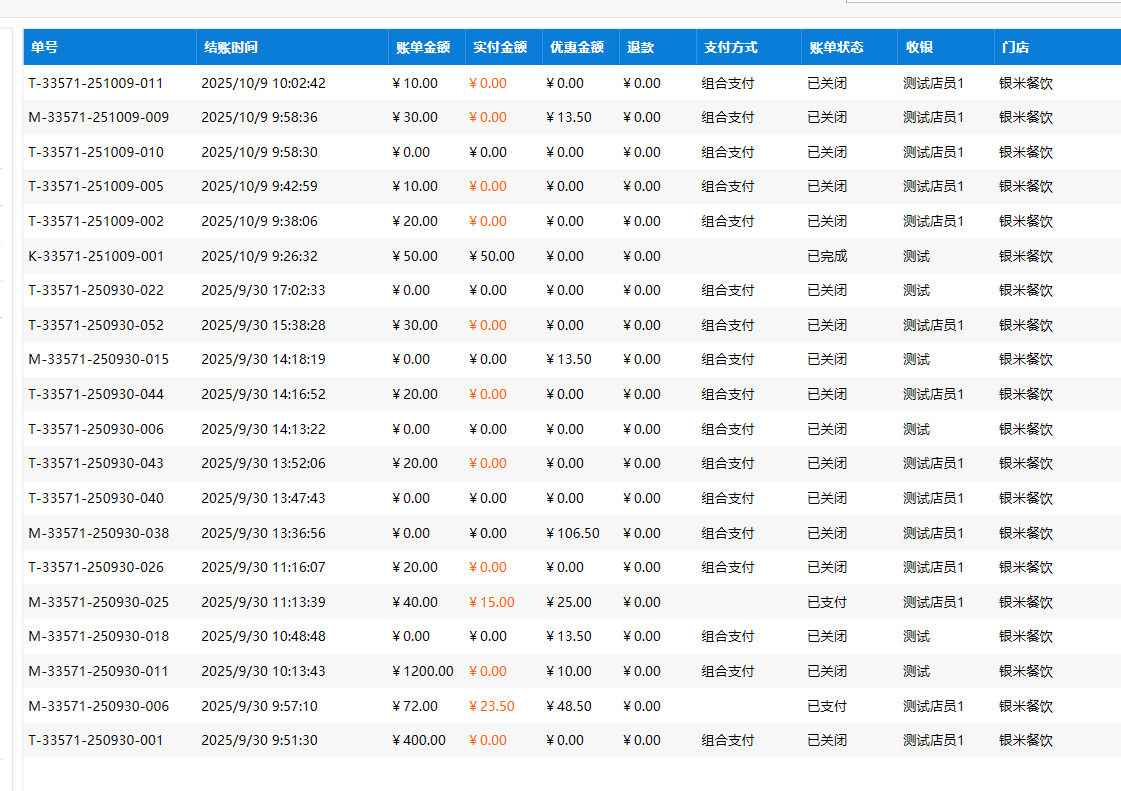Click the 门店 column header

click(1016, 47)
